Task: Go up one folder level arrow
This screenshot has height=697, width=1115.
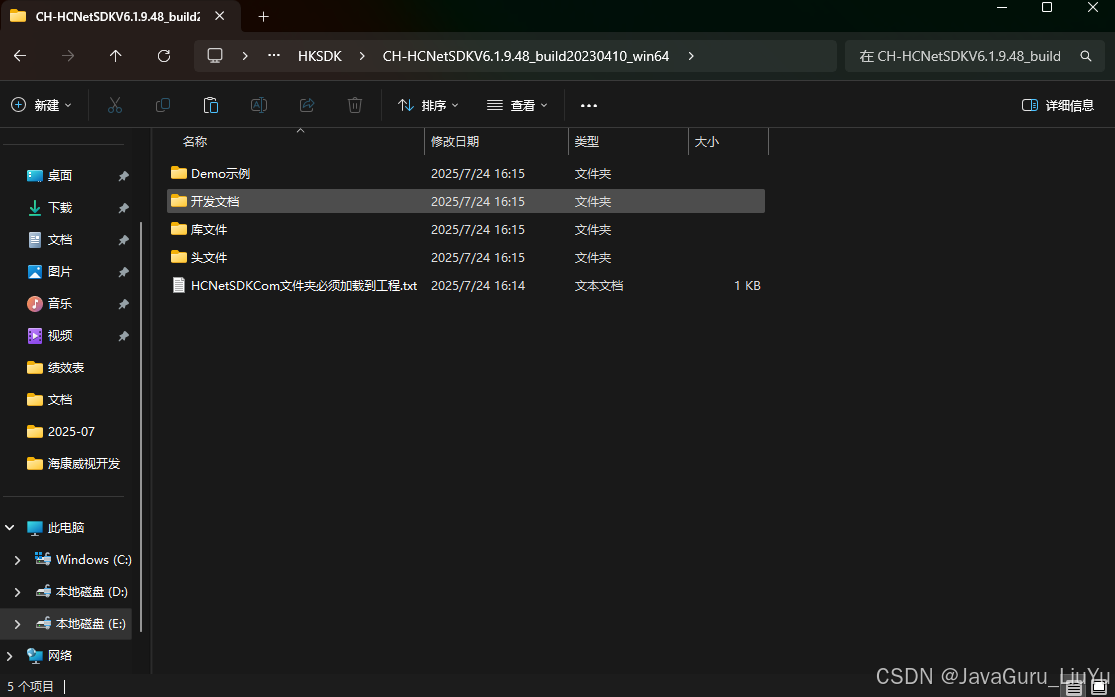Action: [115, 55]
